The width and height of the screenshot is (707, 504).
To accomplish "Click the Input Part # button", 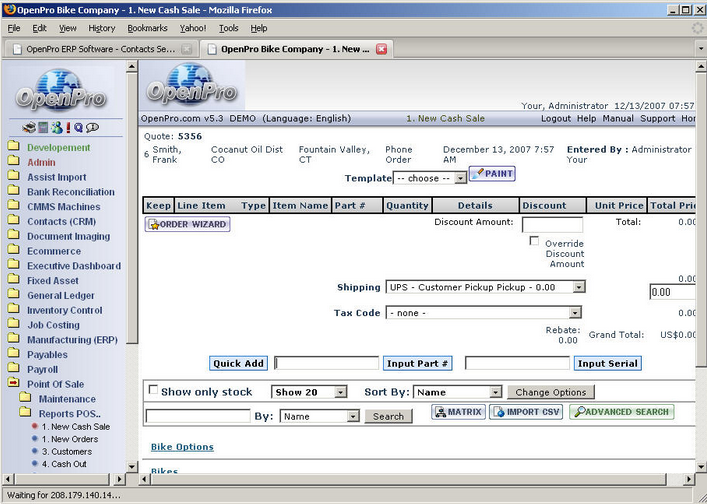I will pos(418,363).
